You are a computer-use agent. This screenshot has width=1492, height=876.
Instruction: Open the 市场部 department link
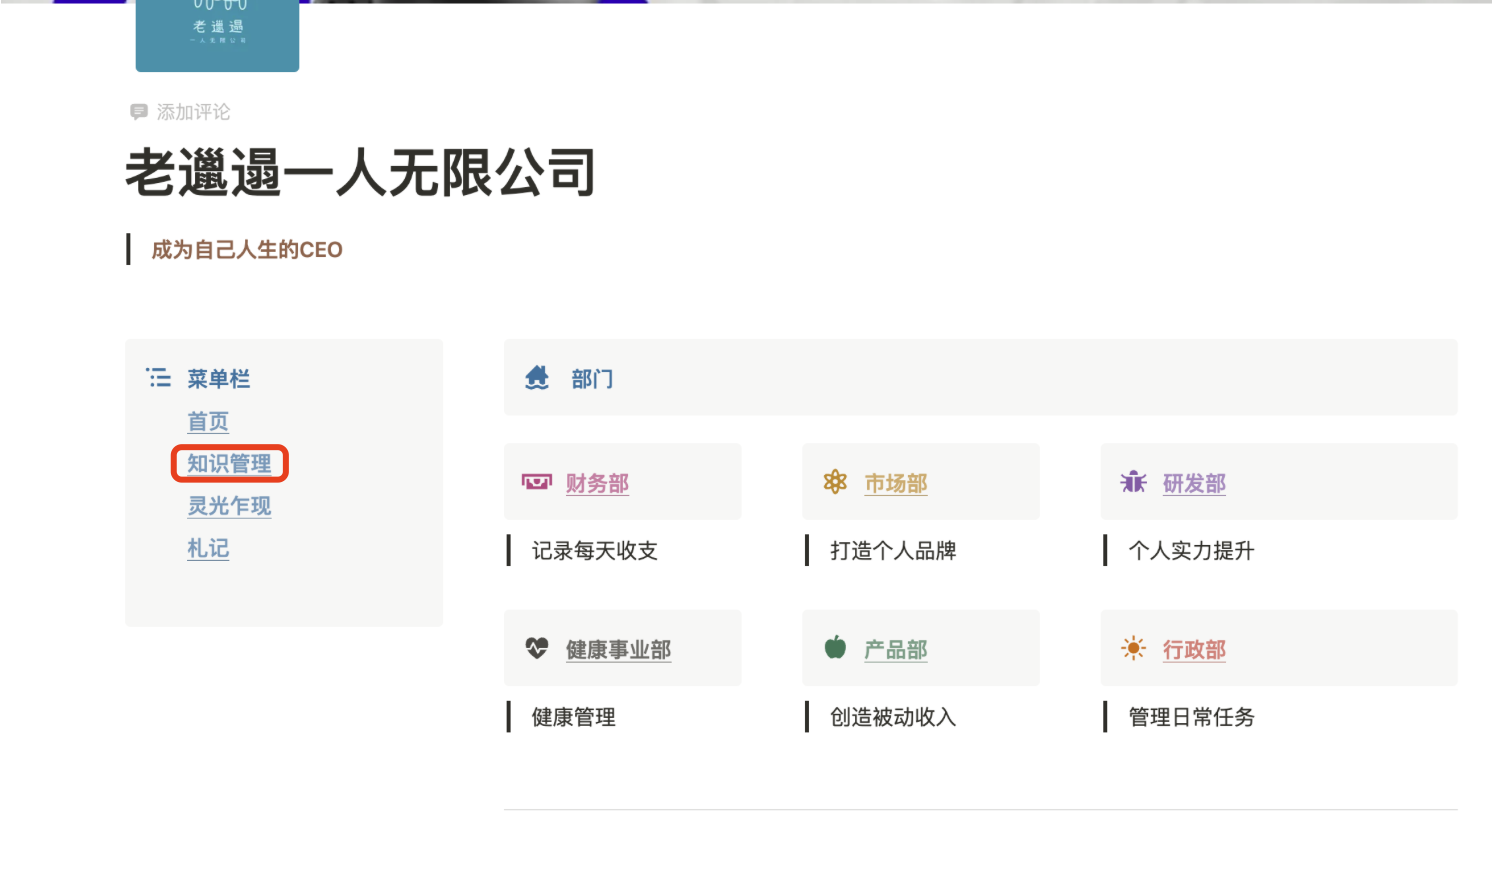(896, 483)
